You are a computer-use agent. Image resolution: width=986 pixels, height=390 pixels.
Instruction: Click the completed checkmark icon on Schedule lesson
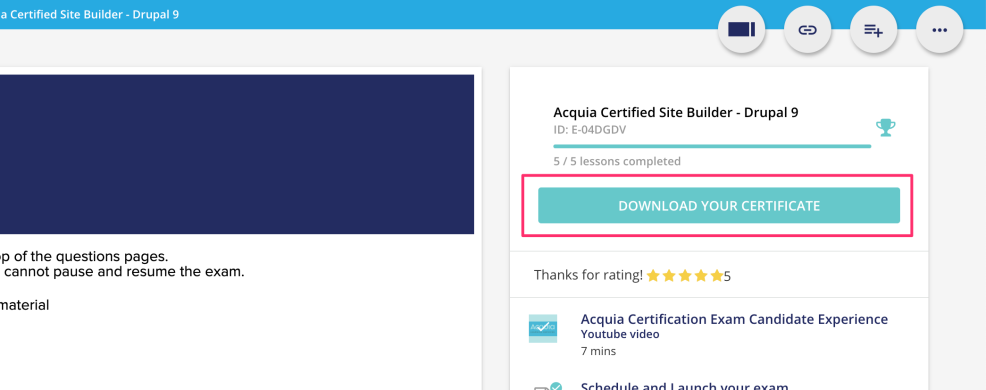tap(556, 386)
